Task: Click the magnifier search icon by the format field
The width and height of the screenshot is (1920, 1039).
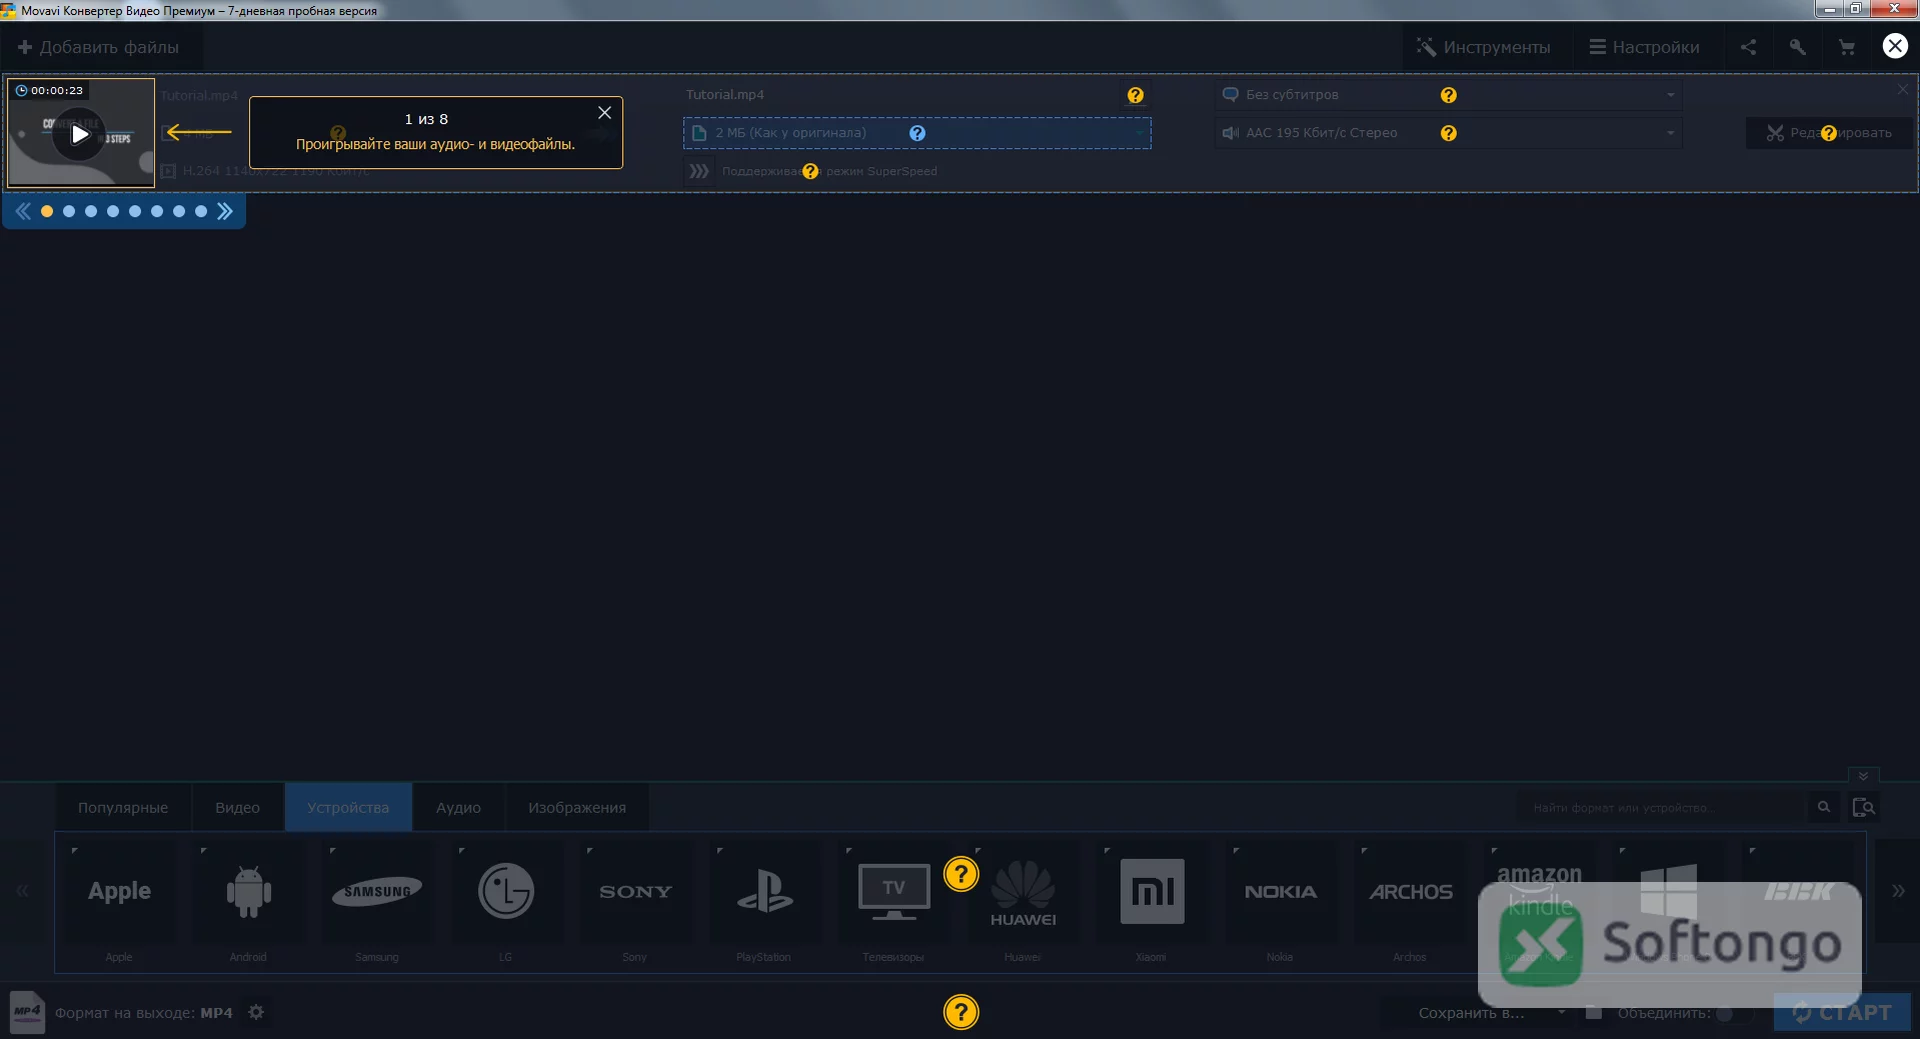Action: tap(1824, 807)
